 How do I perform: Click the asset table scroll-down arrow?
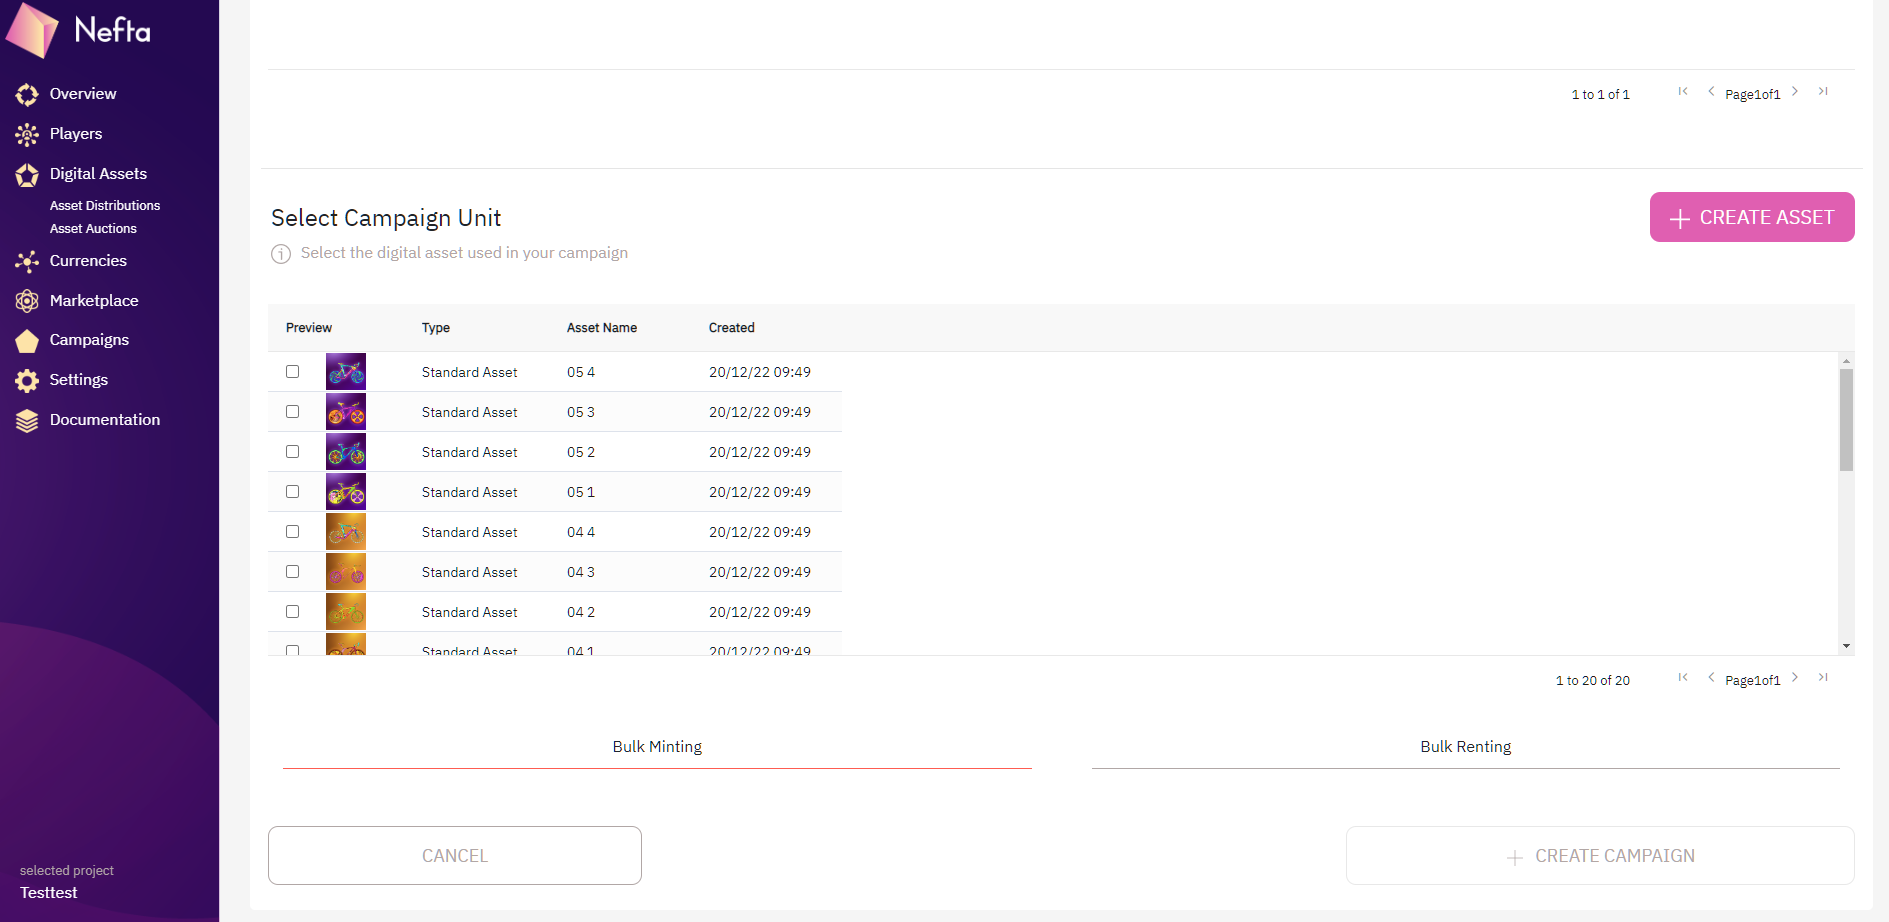(x=1846, y=647)
